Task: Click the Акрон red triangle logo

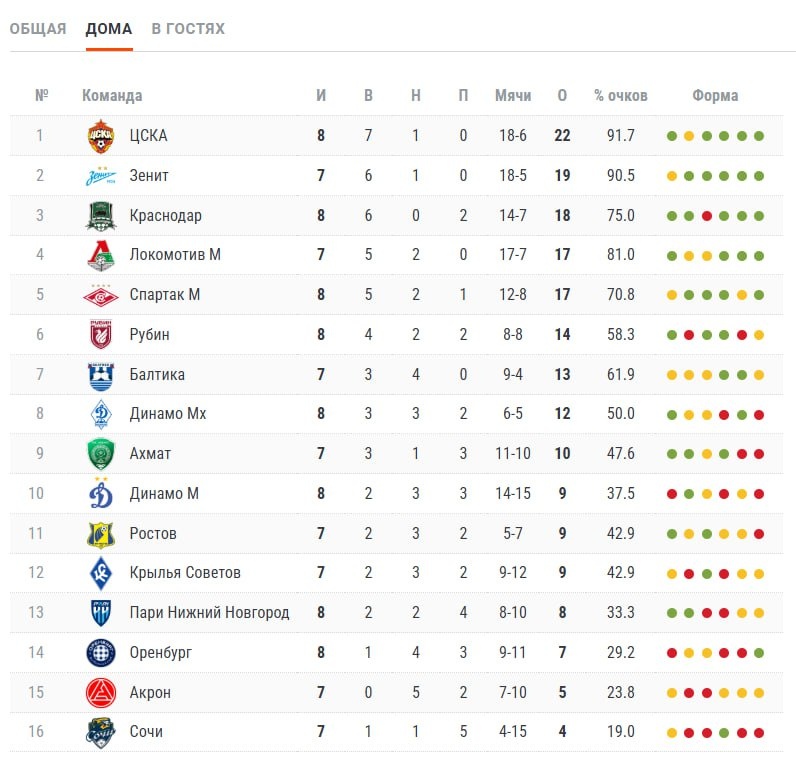Action: coord(101,693)
